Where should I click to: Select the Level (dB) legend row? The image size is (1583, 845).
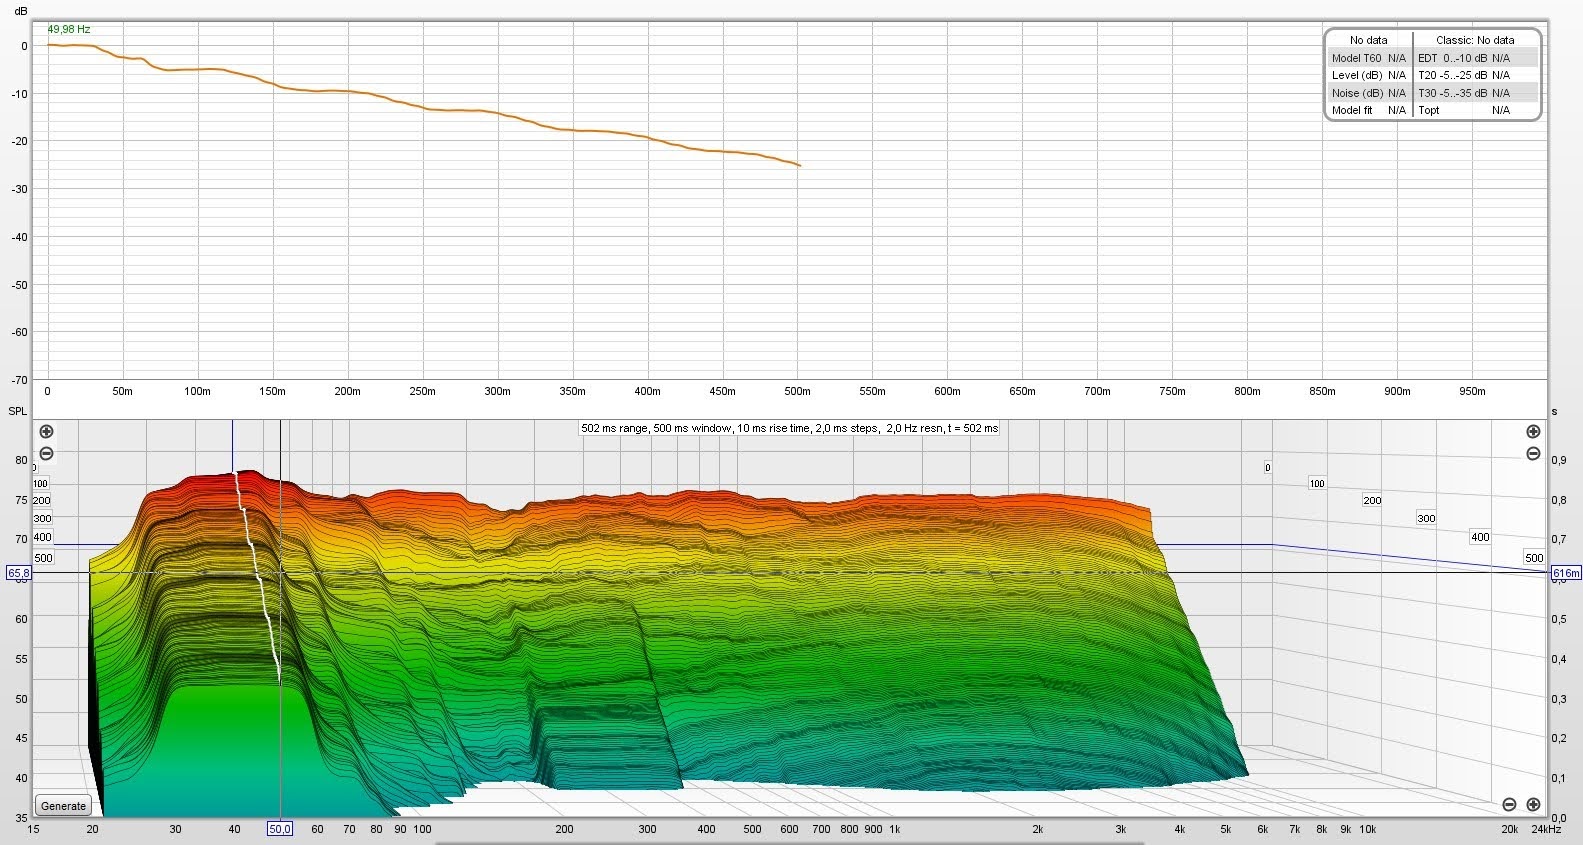[x=1369, y=75]
